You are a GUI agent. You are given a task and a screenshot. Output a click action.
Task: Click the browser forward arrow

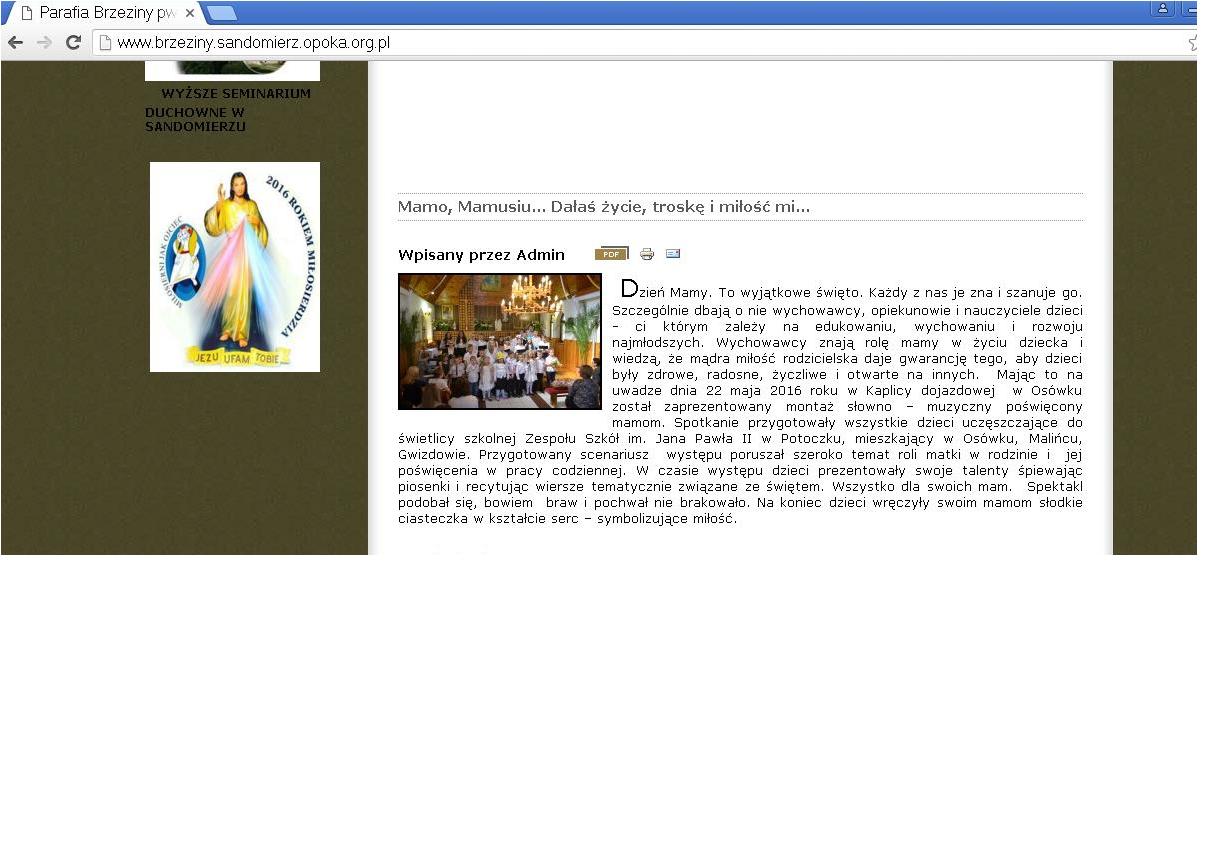click(x=44, y=42)
